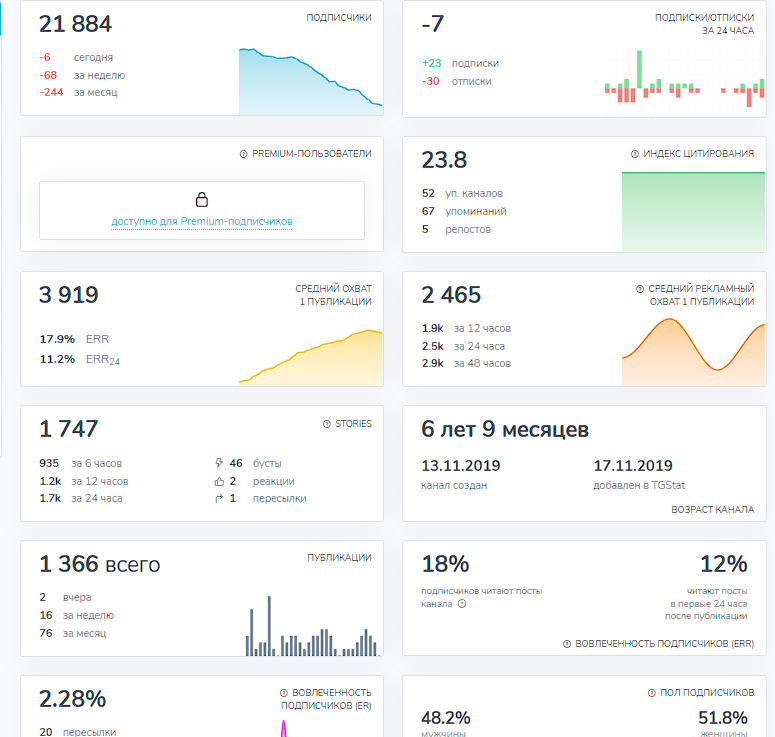Click the '5 репостов' row
The height and width of the screenshot is (737, 775).
pos(456,229)
